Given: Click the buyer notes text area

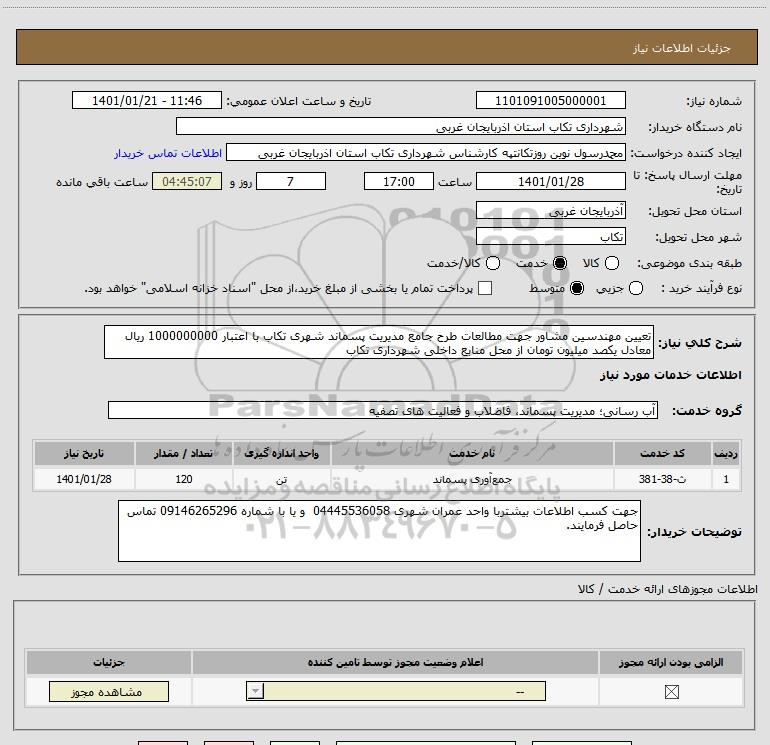Looking at the screenshot, I should [379, 531].
